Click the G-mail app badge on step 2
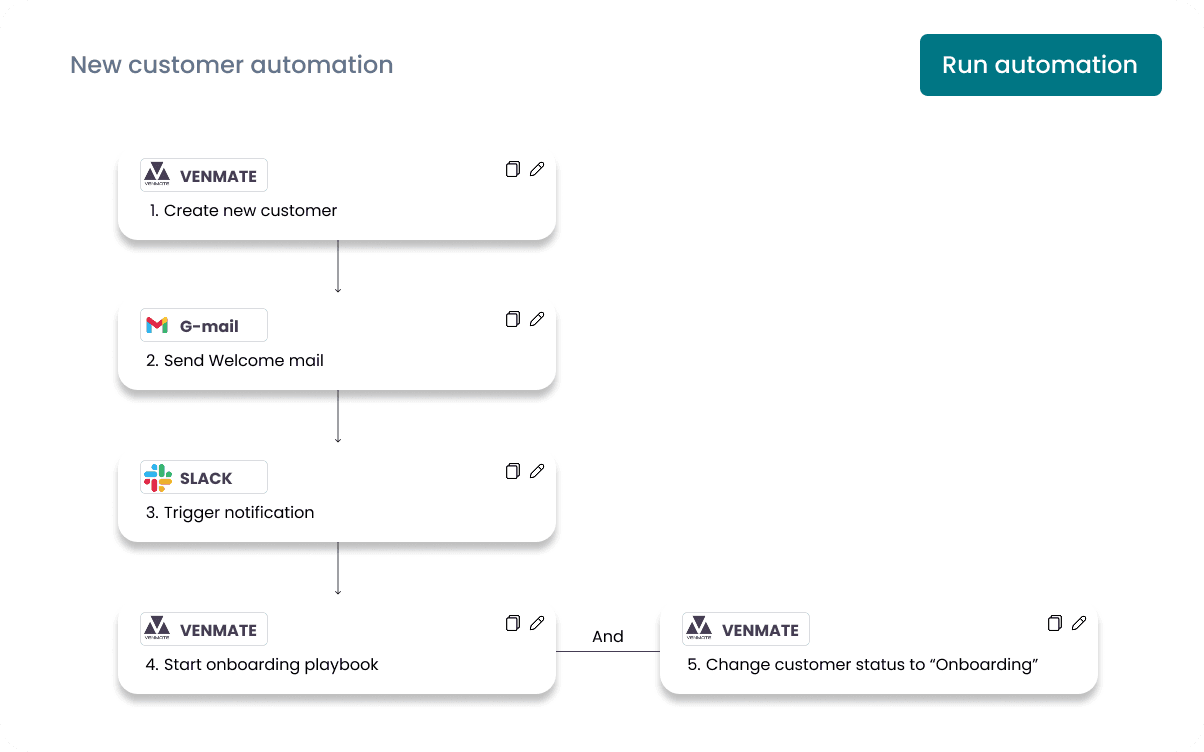 pos(203,324)
